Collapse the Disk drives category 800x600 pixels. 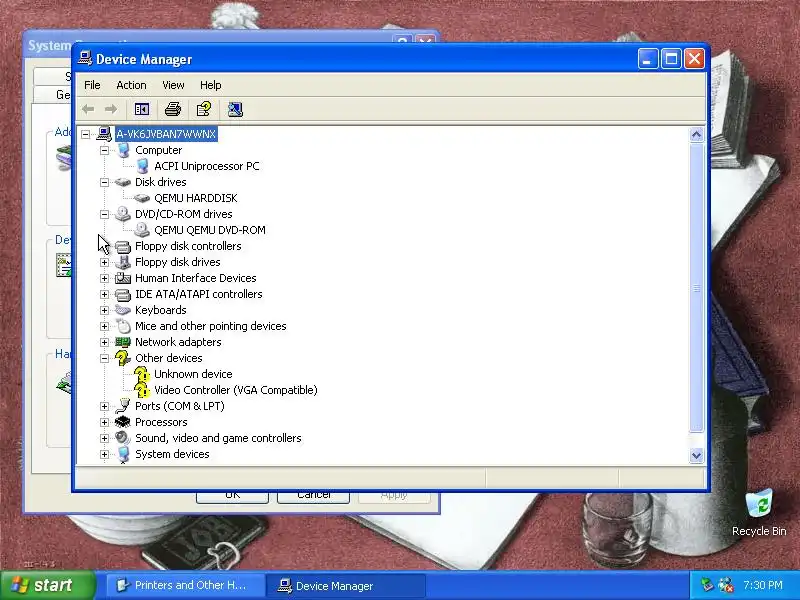coord(105,182)
